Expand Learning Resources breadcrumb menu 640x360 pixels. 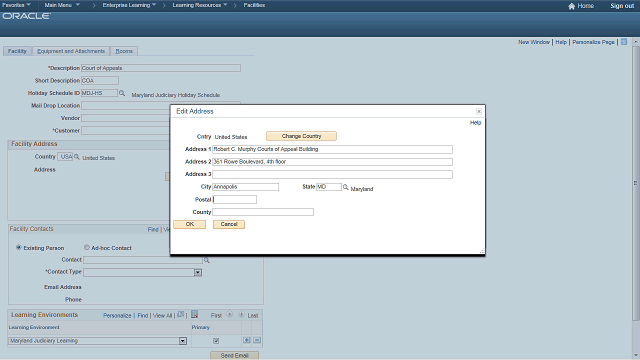[x=200, y=5]
